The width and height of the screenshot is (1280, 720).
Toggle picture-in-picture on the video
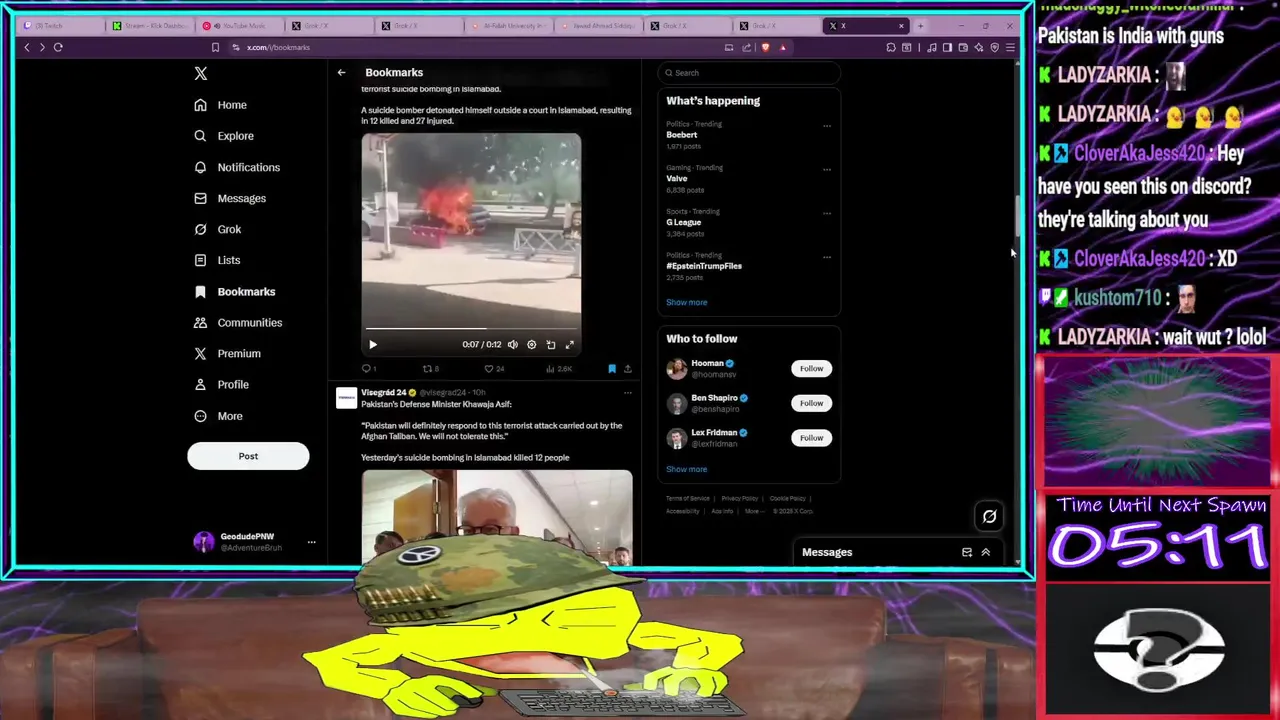tap(551, 344)
